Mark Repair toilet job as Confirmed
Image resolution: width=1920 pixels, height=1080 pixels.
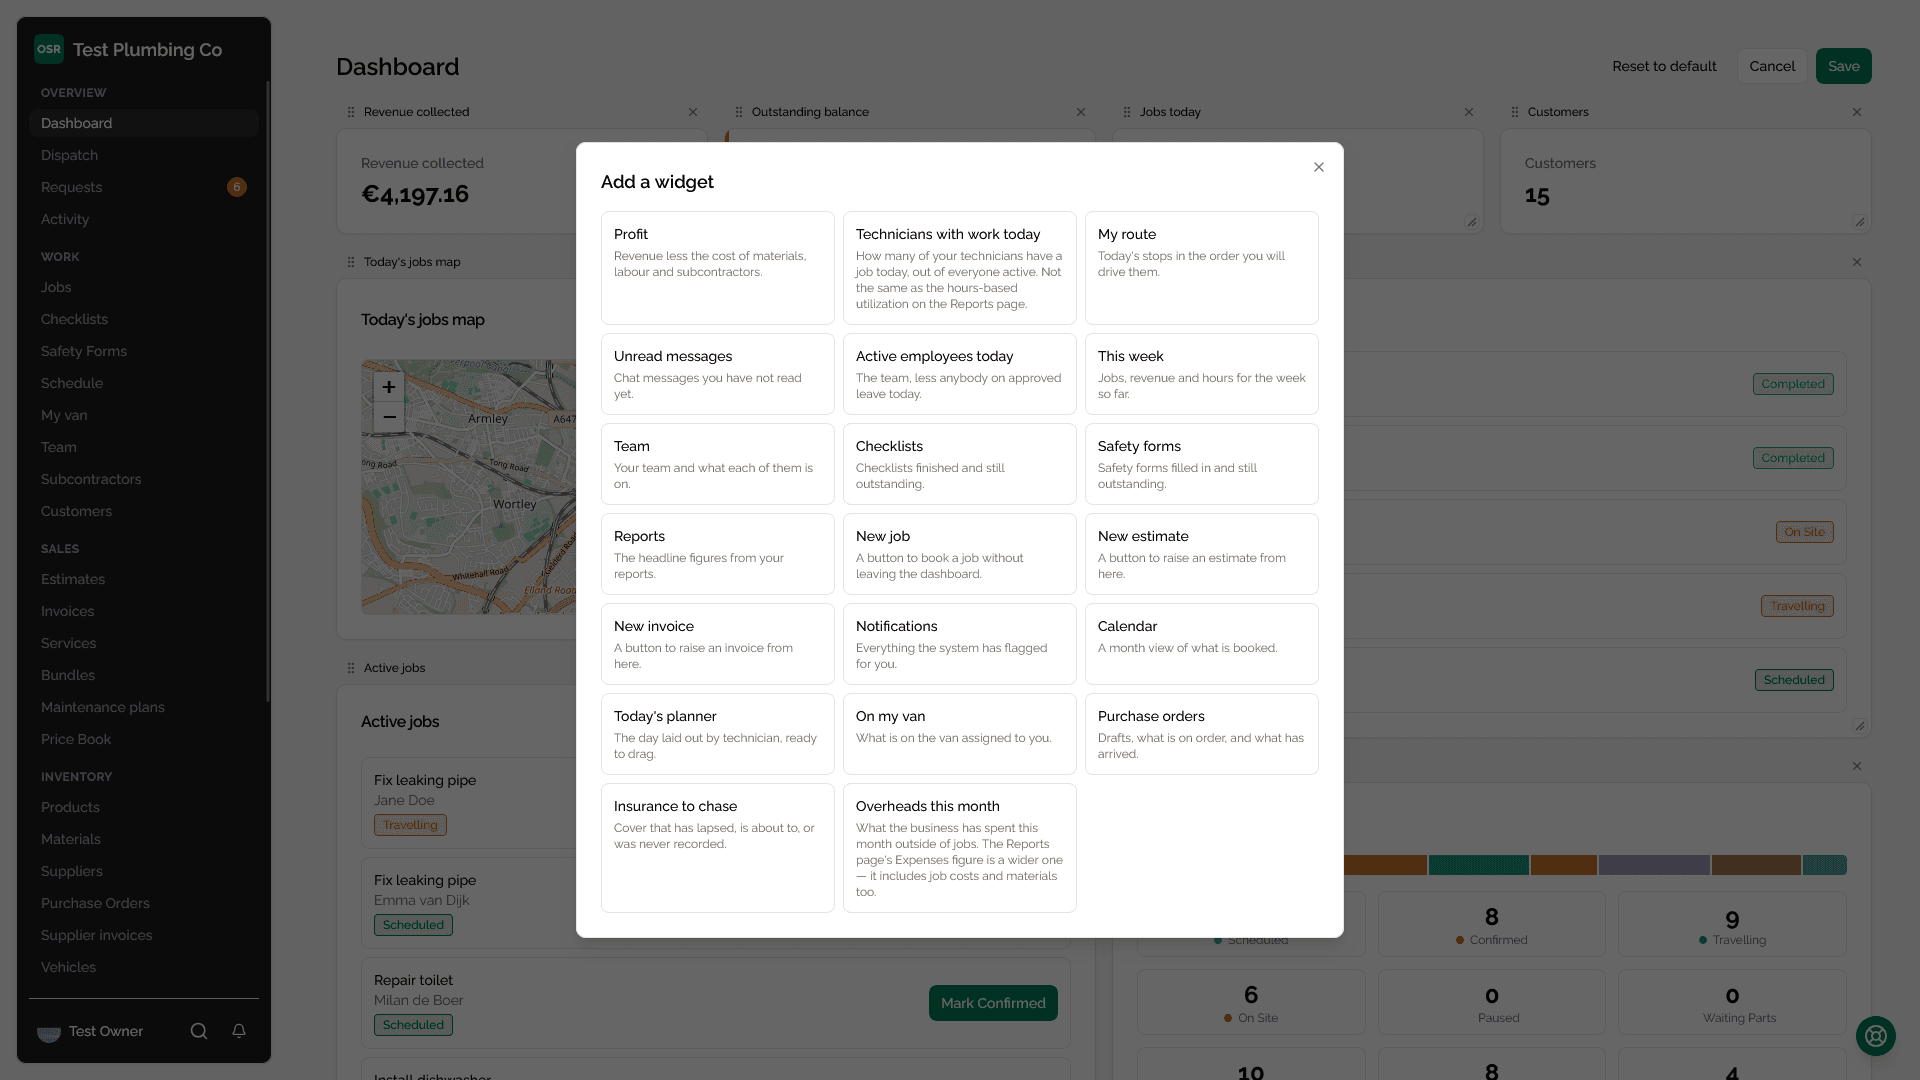coord(993,1003)
